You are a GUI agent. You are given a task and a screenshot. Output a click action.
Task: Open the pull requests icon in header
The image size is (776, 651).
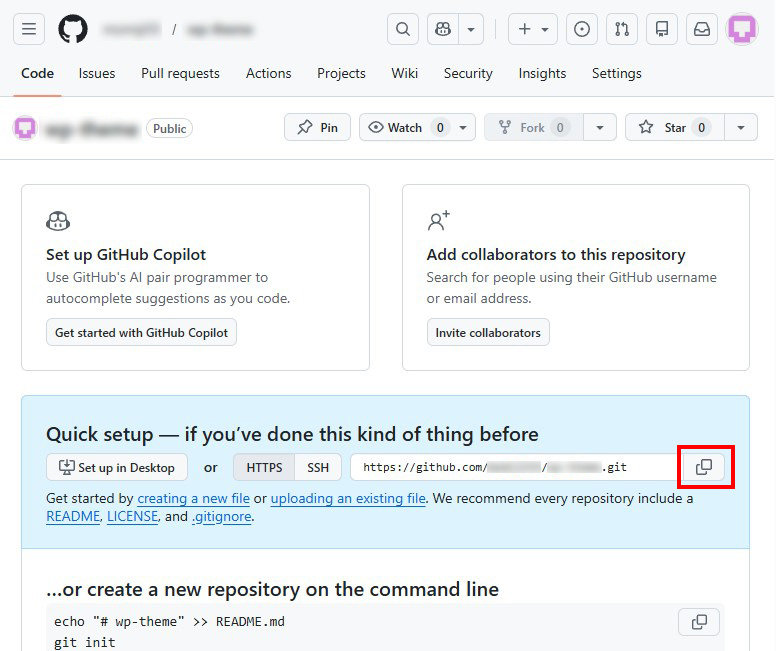point(622,29)
